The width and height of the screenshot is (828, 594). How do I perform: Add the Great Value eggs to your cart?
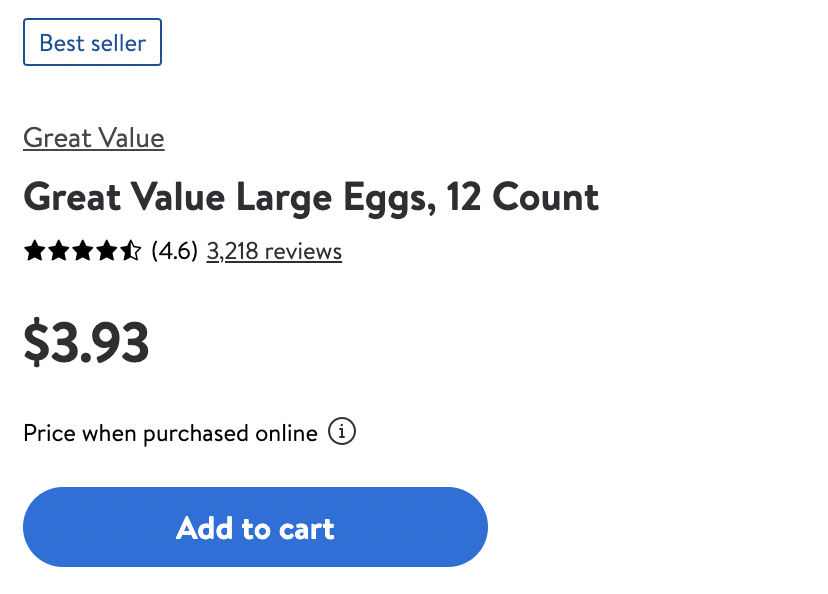coord(255,527)
